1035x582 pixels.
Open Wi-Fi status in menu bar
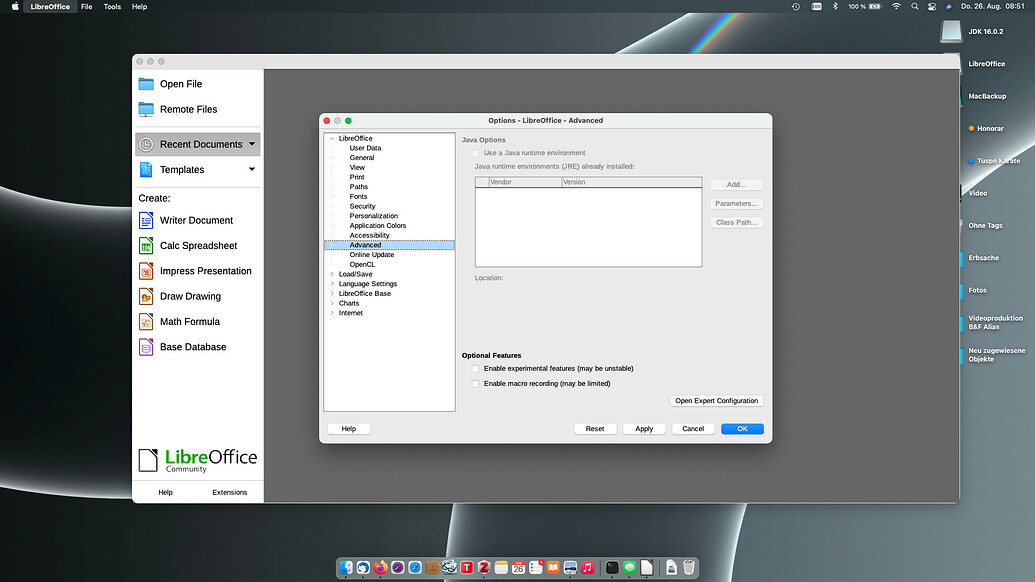(x=896, y=7)
